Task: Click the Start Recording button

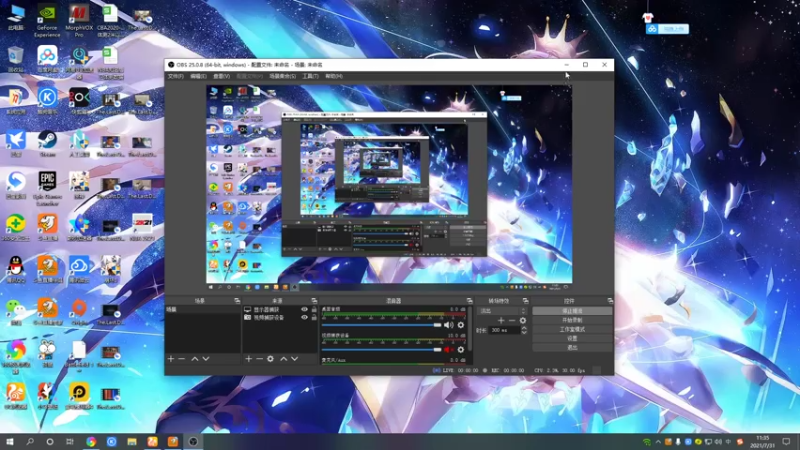Action: [x=572, y=320]
